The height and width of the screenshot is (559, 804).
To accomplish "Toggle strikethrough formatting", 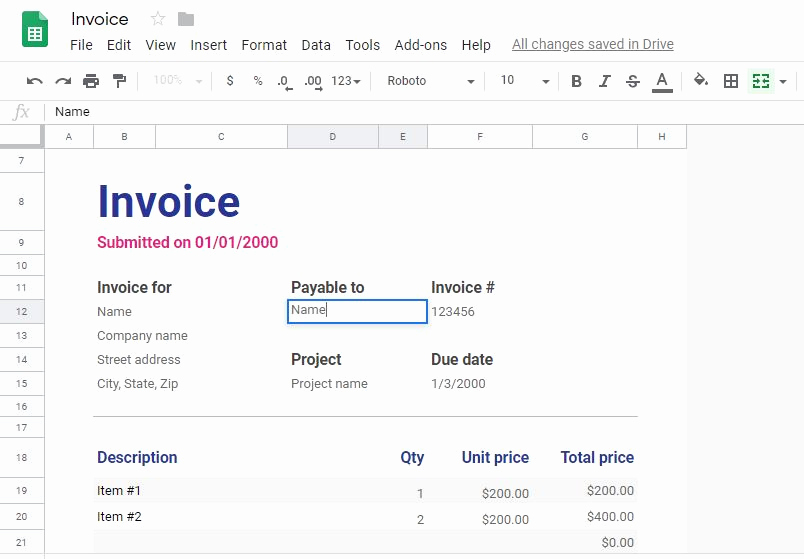I will (x=633, y=81).
